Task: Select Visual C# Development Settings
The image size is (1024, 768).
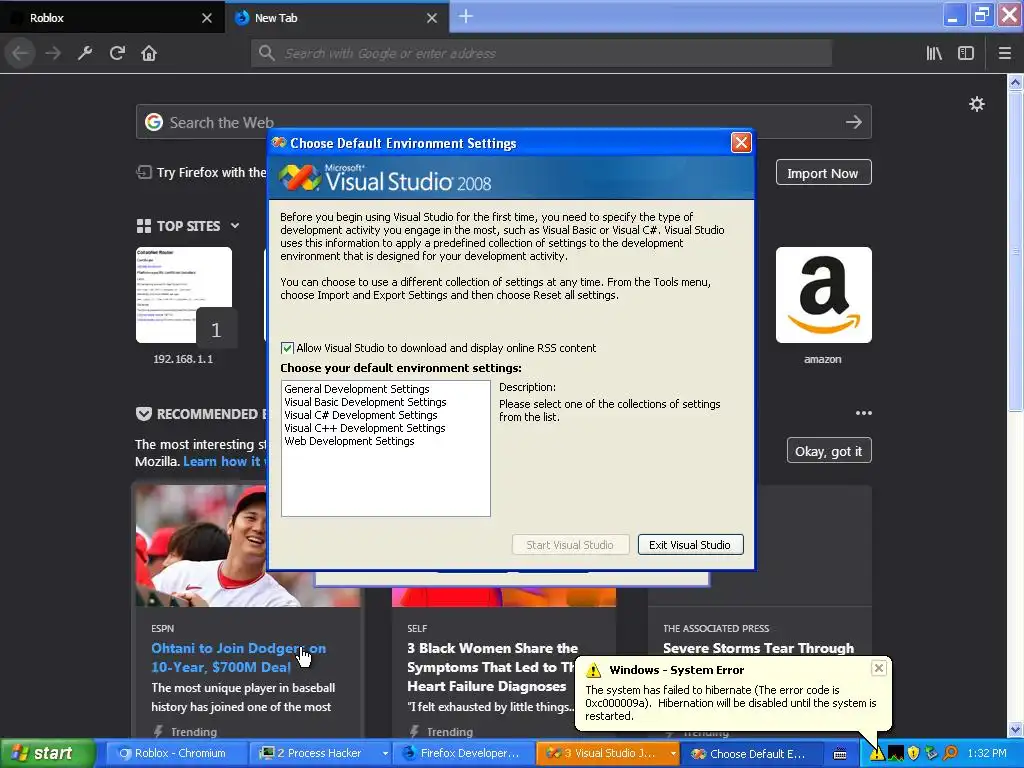Action: pos(360,415)
